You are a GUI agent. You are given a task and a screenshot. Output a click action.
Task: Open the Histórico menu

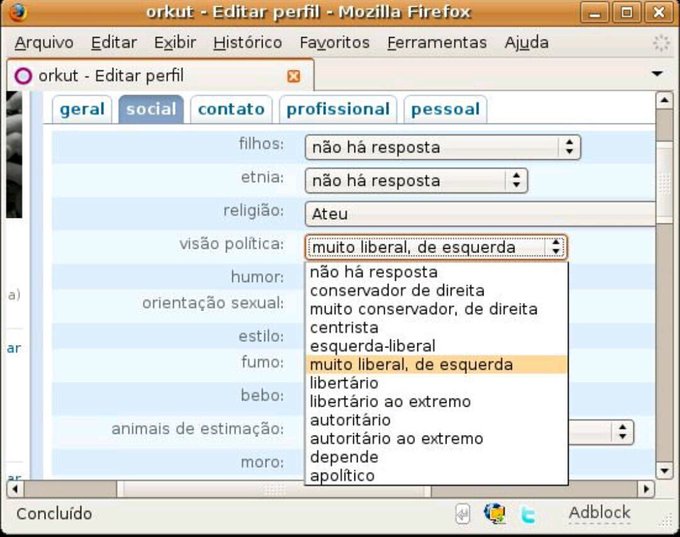coord(248,43)
